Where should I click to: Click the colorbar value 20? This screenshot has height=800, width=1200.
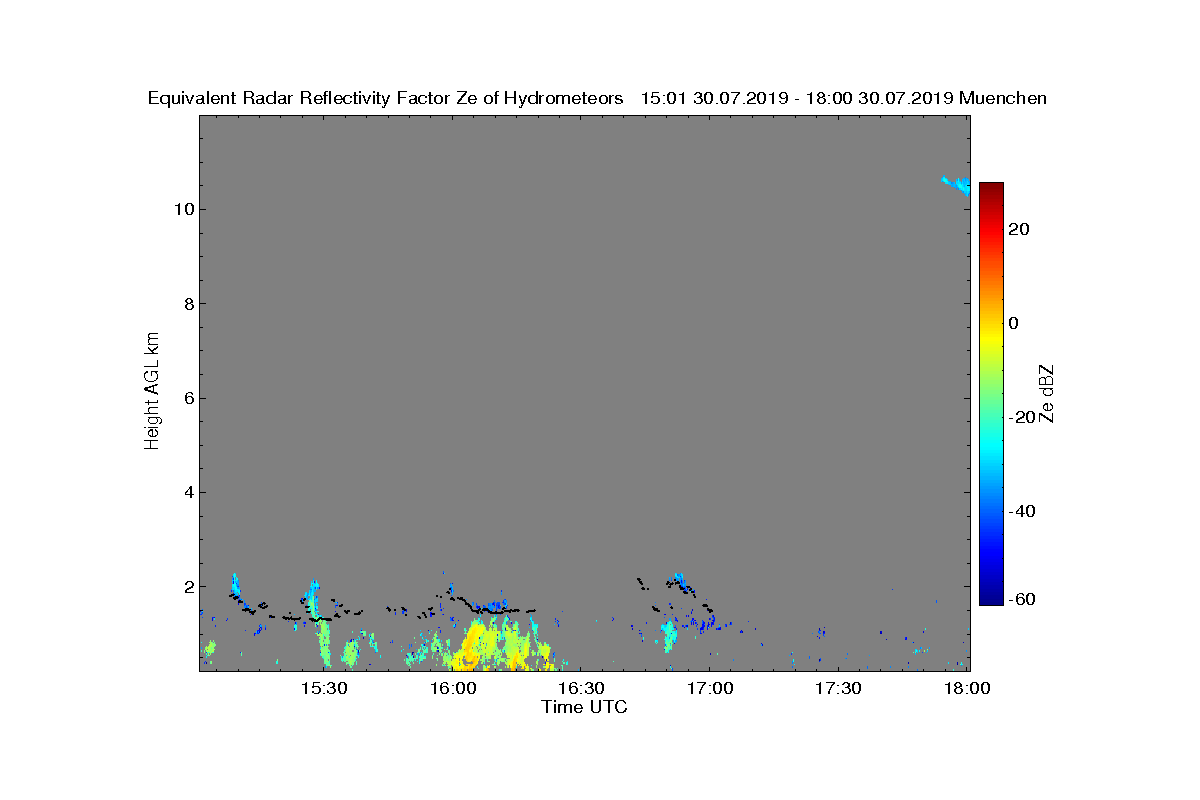(1020, 229)
